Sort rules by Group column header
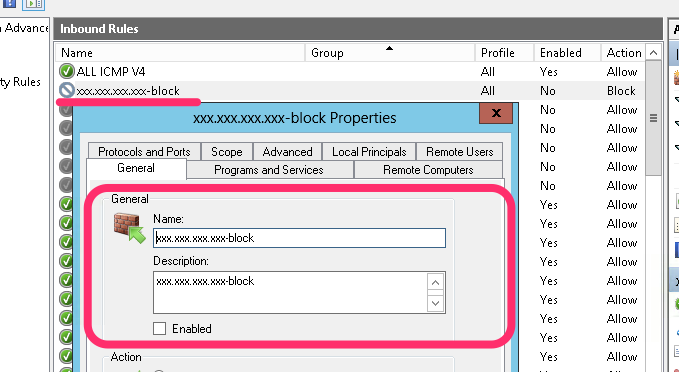The image size is (679, 372). (x=390, y=53)
